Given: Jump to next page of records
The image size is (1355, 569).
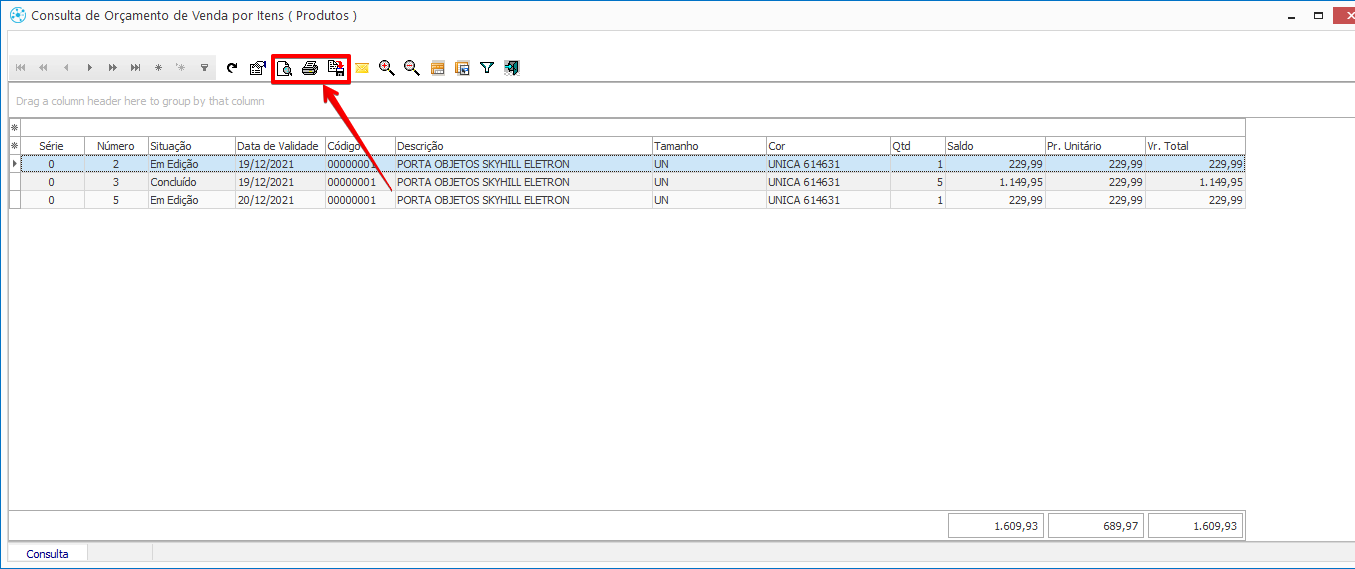Looking at the screenshot, I should pyautogui.click(x=112, y=68).
